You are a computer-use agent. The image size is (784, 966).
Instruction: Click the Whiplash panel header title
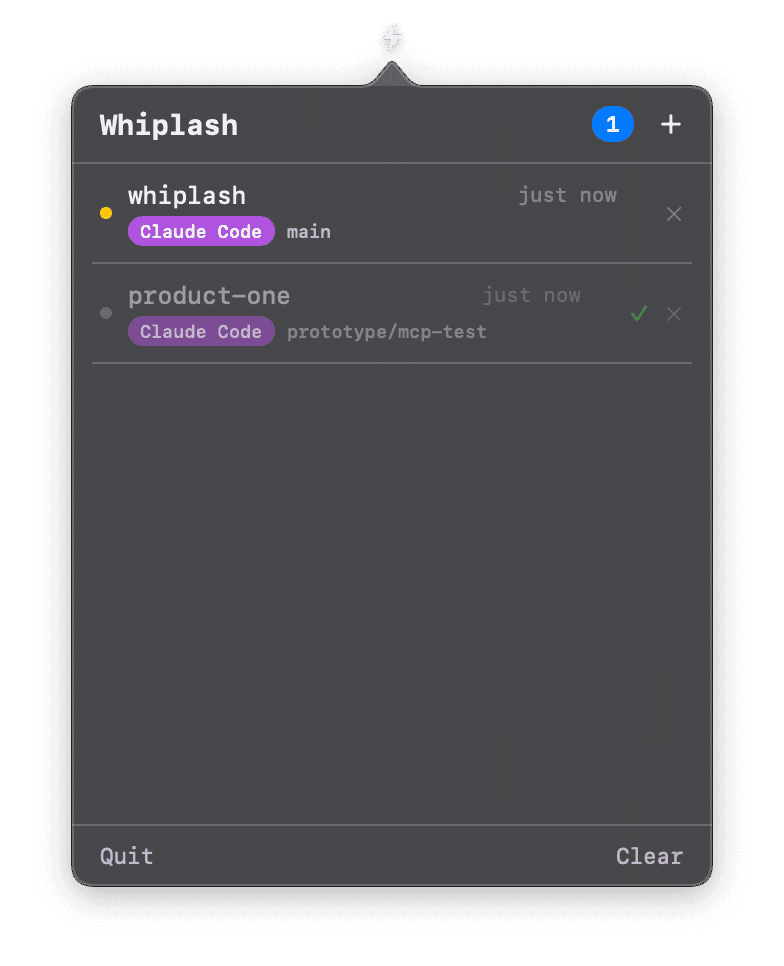pos(168,124)
